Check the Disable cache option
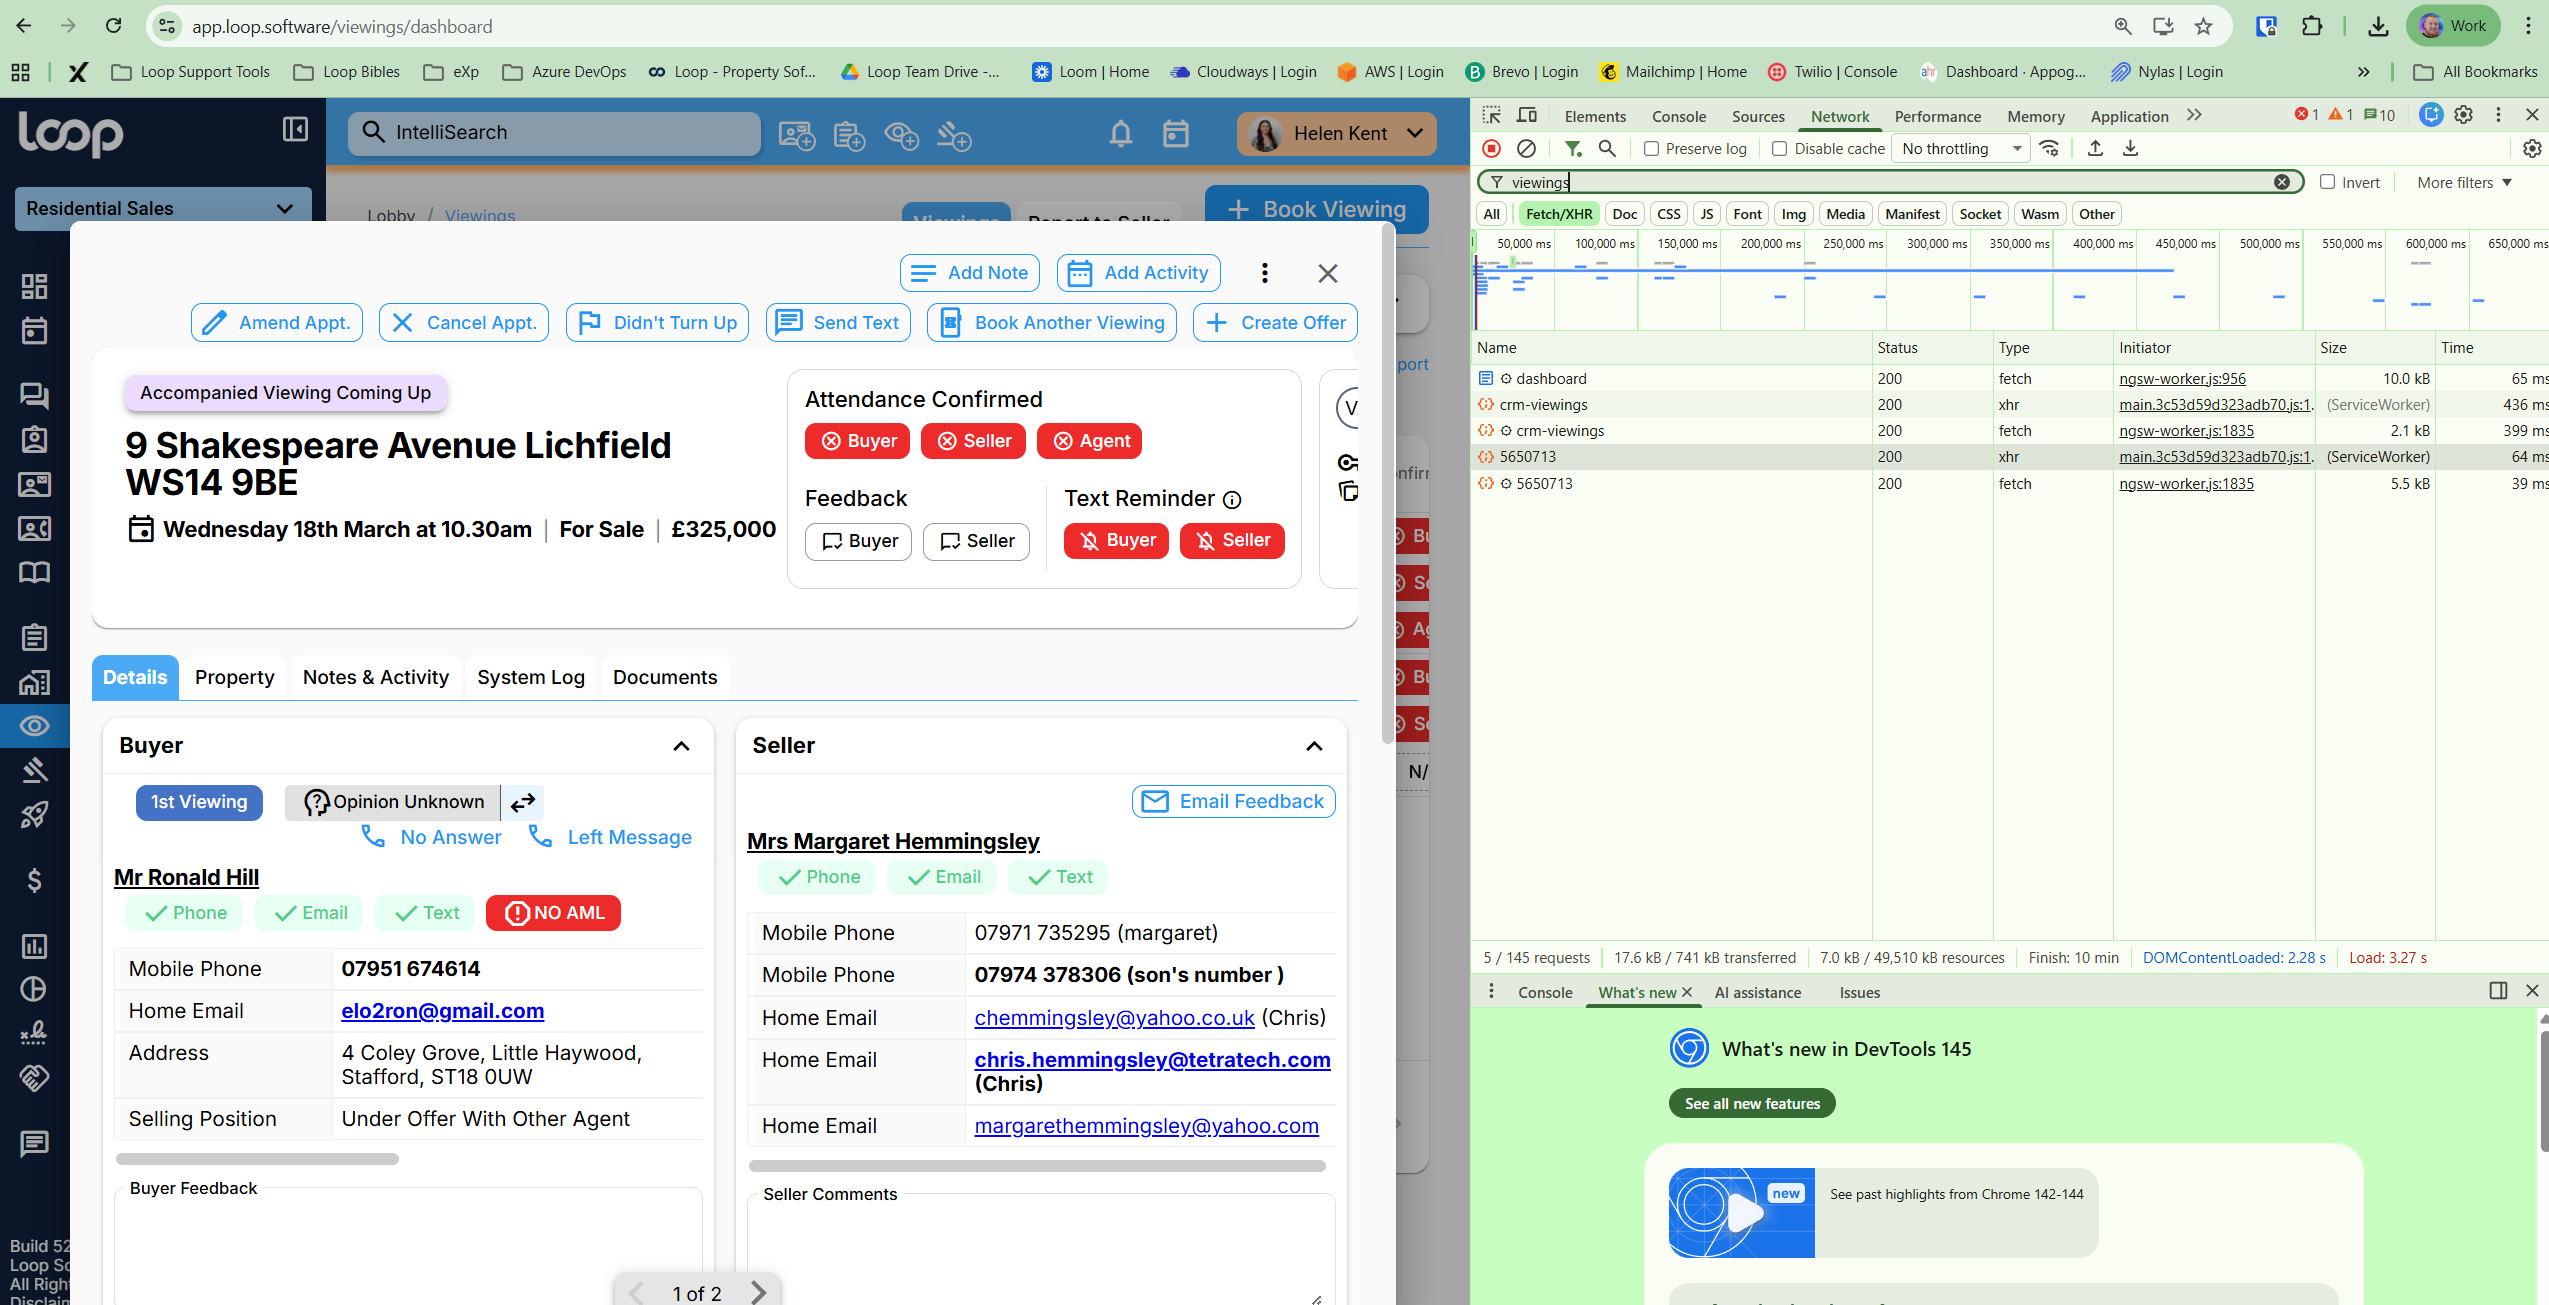 pyautogui.click(x=1780, y=148)
